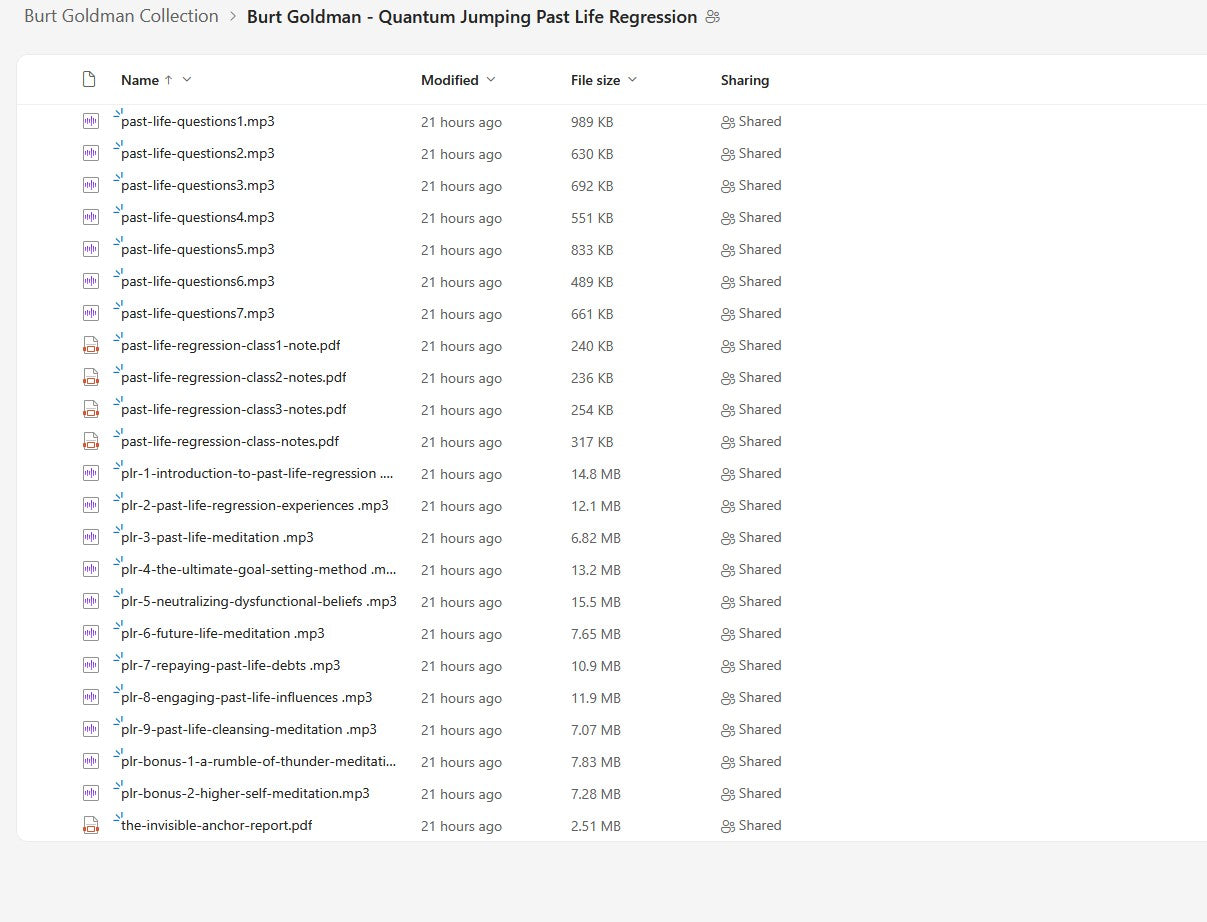The width and height of the screenshot is (1207, 922).
Task: Click the PDF icon for past-life-regression-class1-note.pdf
Action: click(x=91, y=346)
